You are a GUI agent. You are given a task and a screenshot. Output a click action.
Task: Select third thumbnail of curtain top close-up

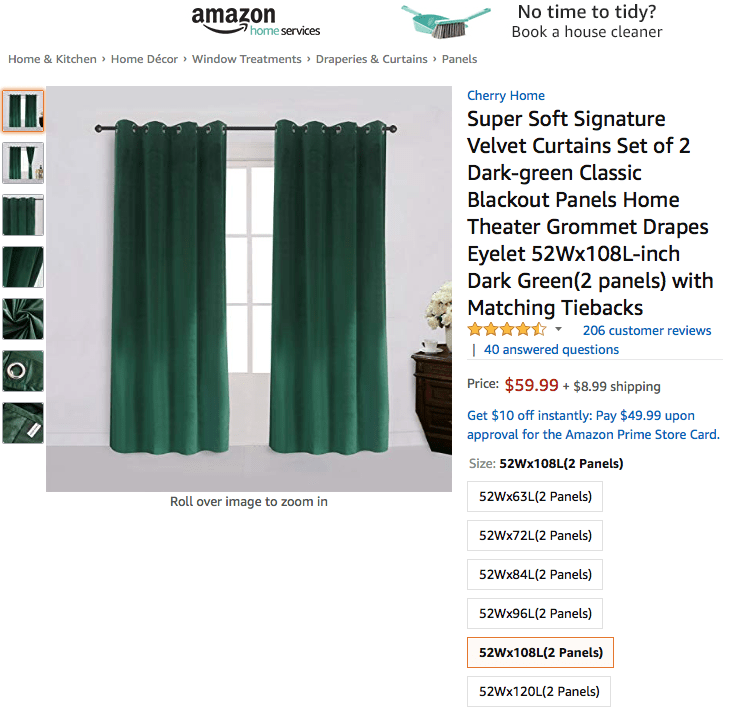coord(23,215)
